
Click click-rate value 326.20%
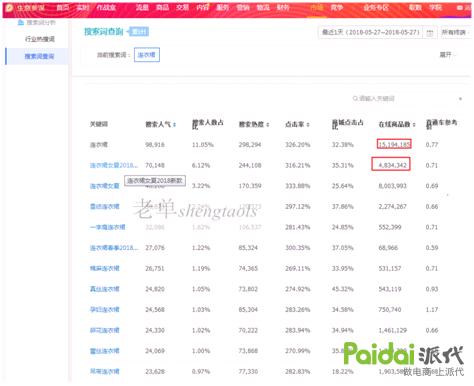(297, 145)
